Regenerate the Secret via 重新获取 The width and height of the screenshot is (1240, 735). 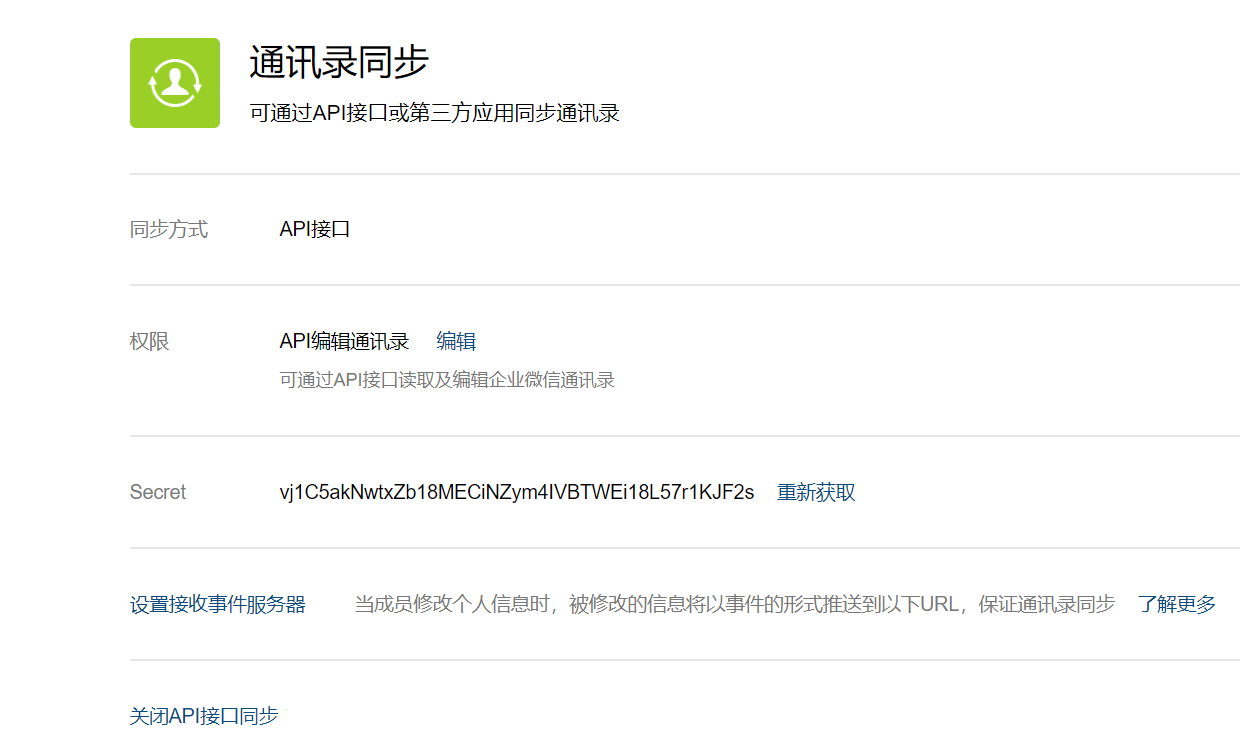[816, 493]
